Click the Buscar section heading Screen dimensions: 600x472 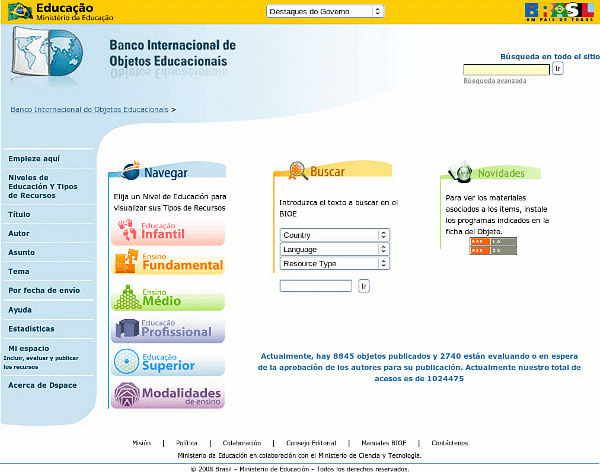328,171
